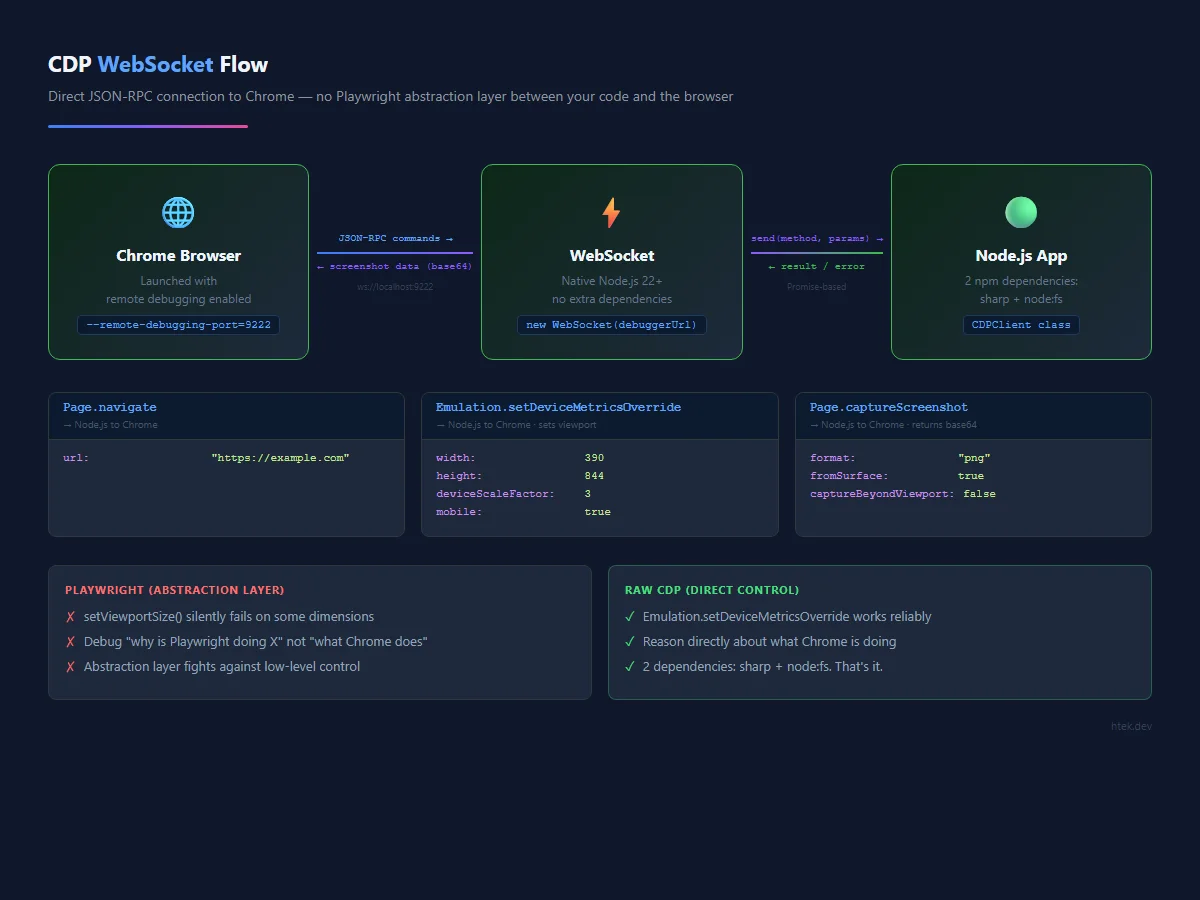Click "remote debugging enabled" in Chrome Browser card

click(179, 300)
